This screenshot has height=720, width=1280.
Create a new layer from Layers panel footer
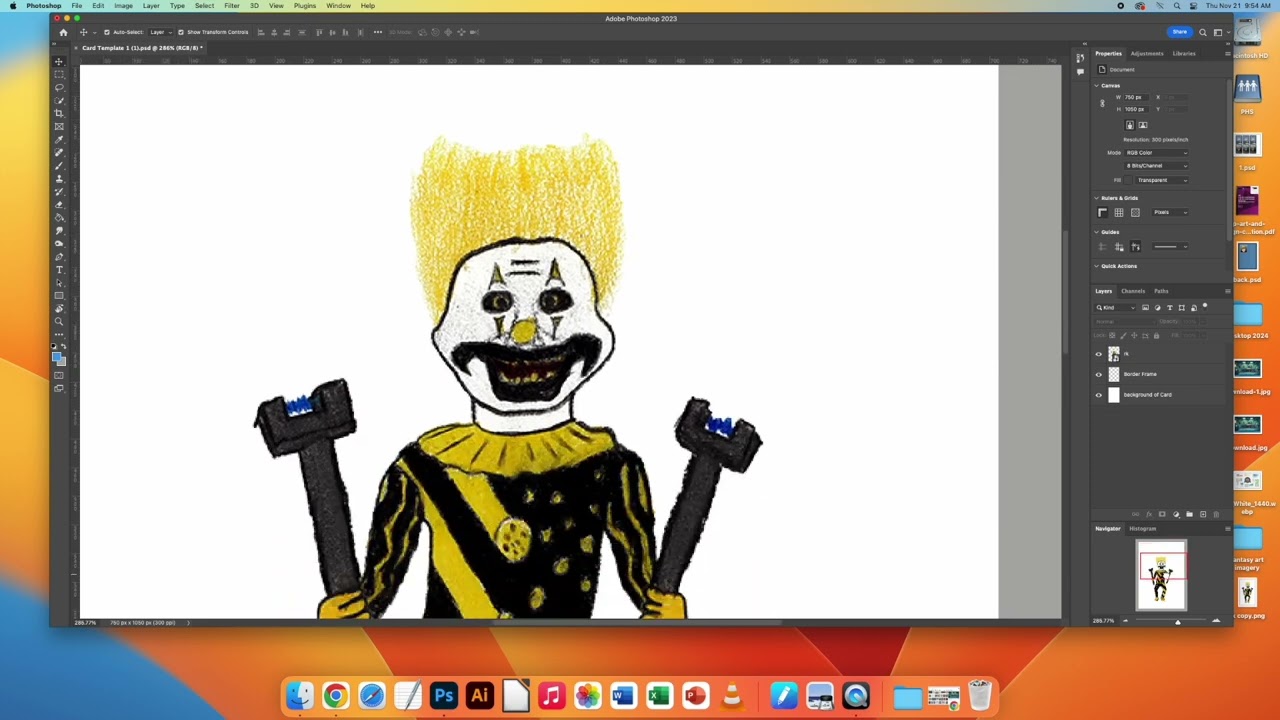tap(1203, 514)
